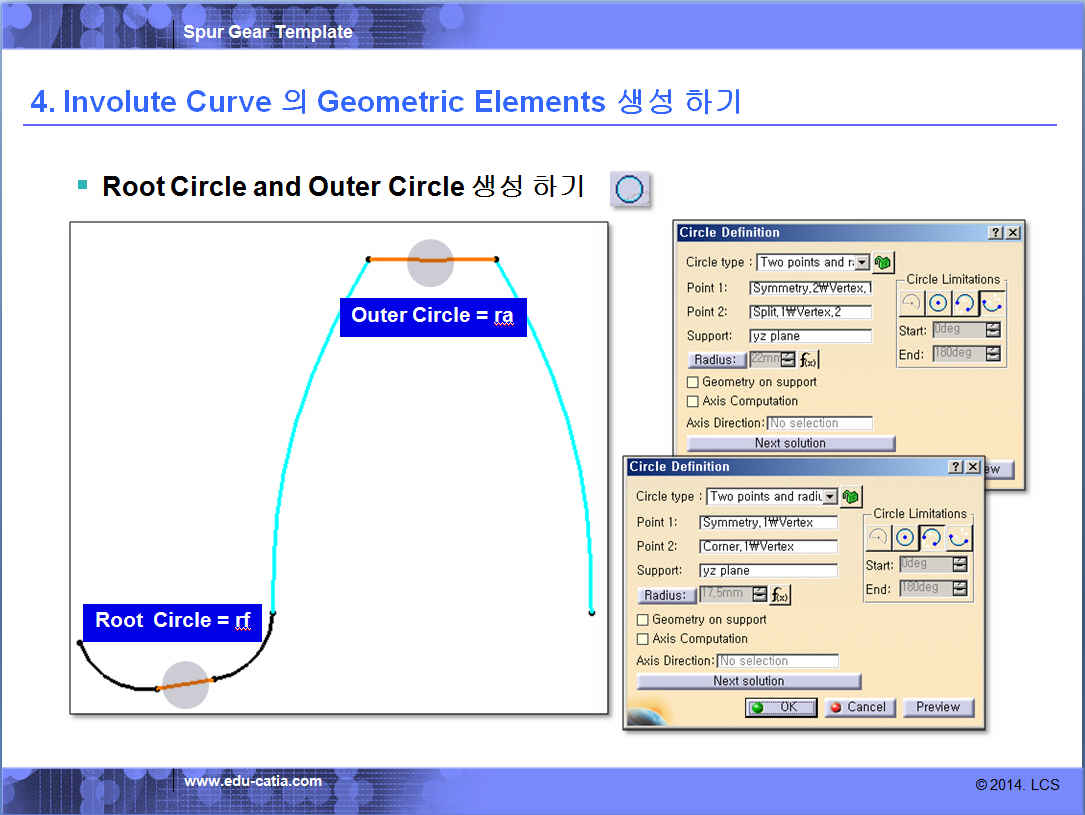This screenshot has width=1085, height=815.
Task: Enable Axis Computation in the front dialog
Action: click(x=643, y=639)
